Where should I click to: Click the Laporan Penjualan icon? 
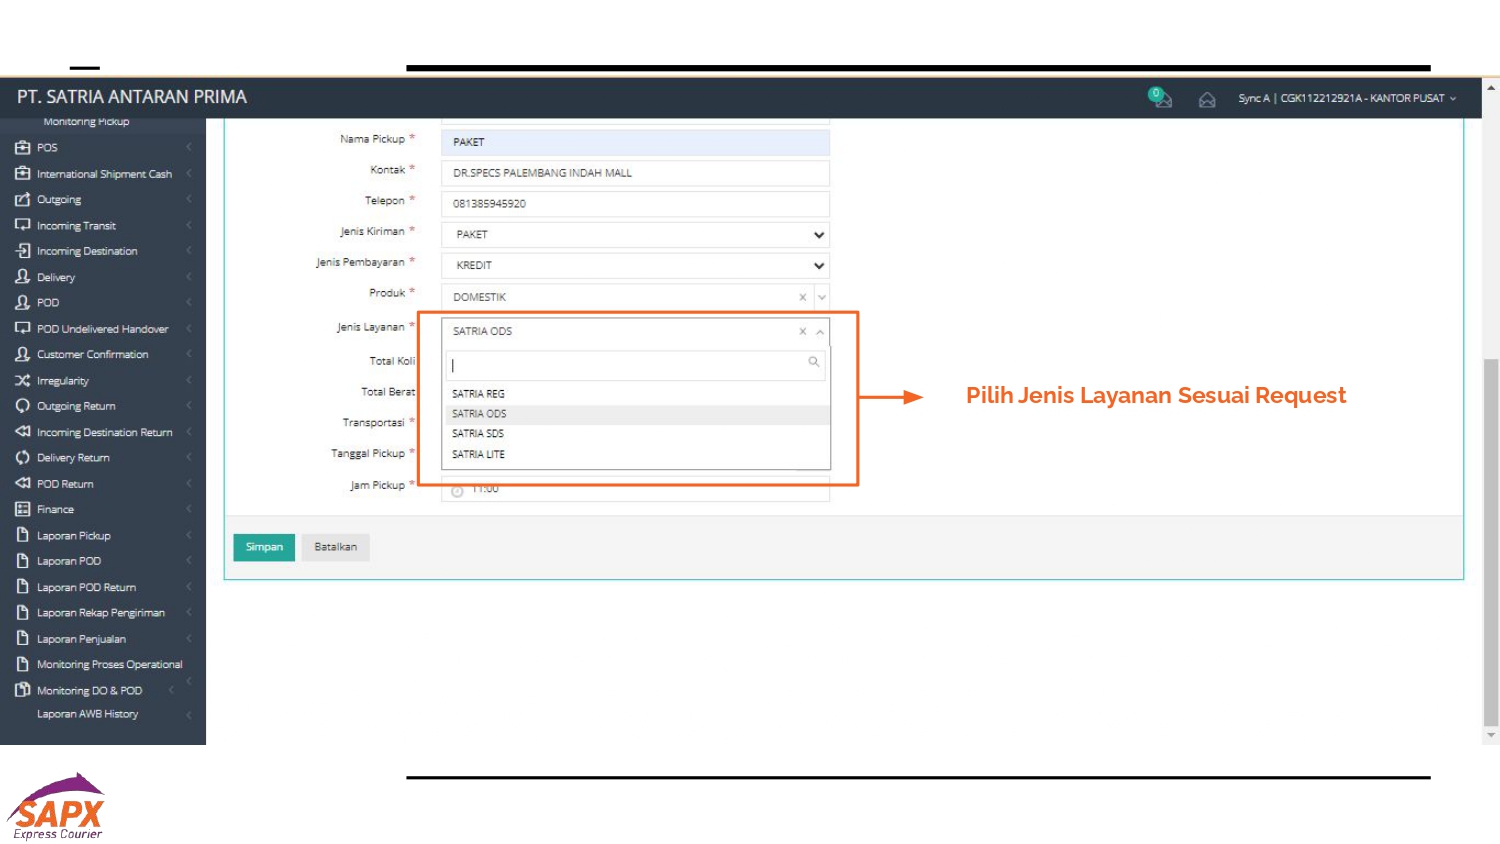point(22,638)
